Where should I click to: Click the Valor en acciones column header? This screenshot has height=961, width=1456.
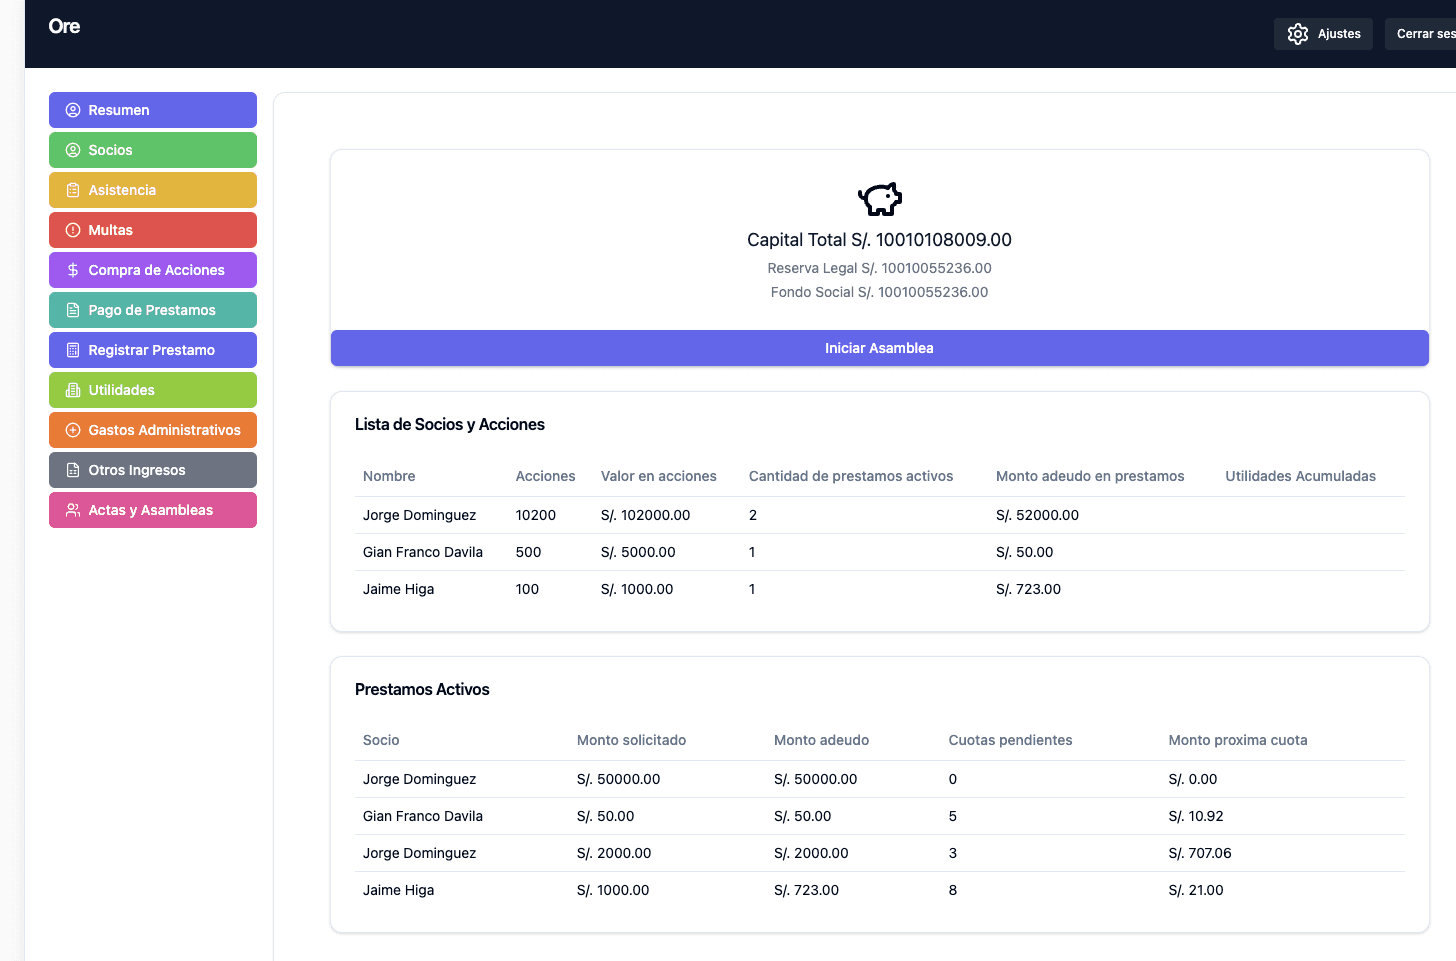click(659, 476)
